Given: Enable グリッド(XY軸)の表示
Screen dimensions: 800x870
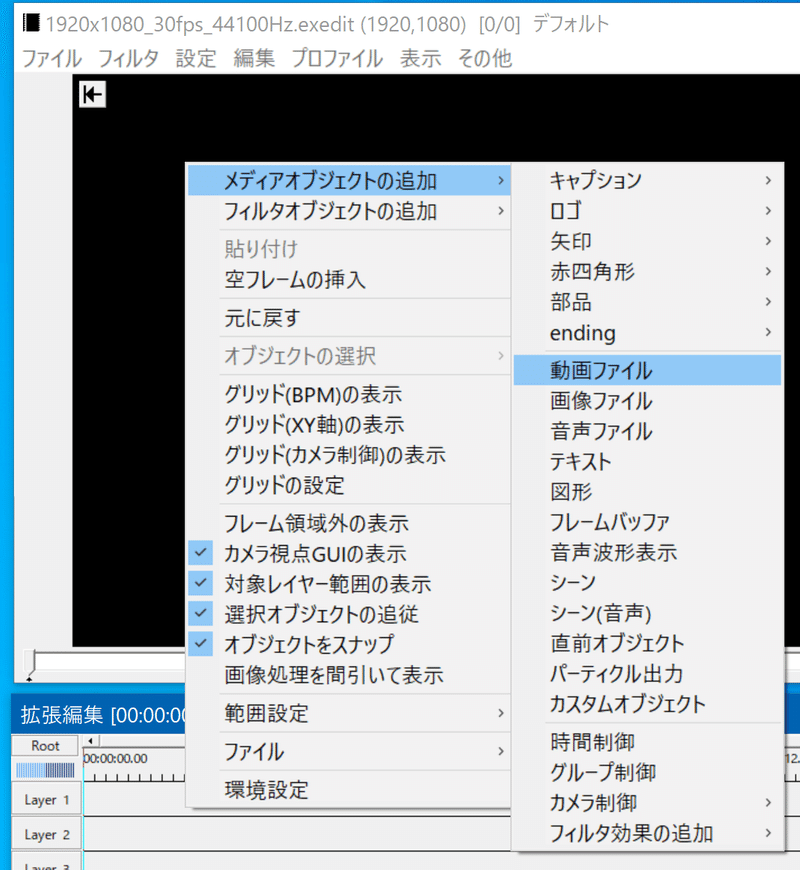Looking at the screenshot, I should point(349,425).
